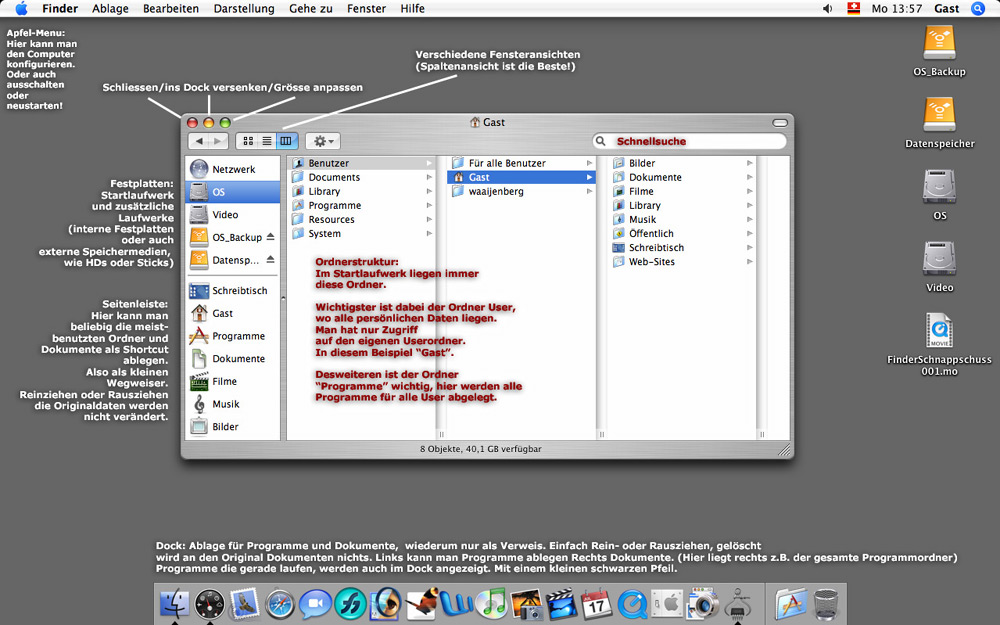Open the Apple menu
The width and height of the screenshot is (1000, 625).
[x=21, y=8]
